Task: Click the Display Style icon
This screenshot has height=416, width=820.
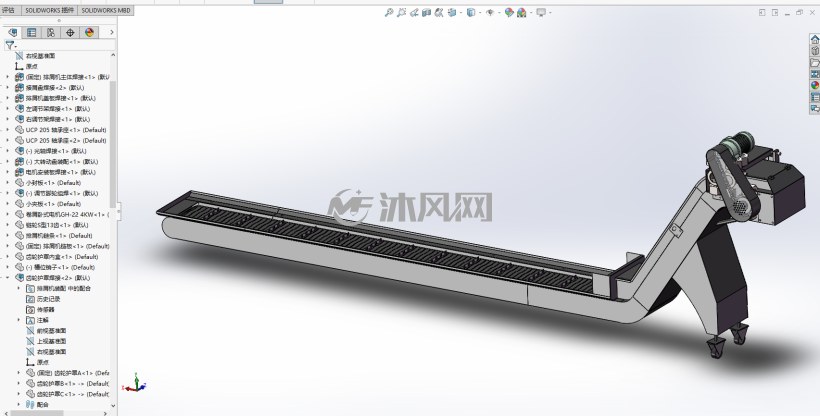Action: click(x=471, y=13)
